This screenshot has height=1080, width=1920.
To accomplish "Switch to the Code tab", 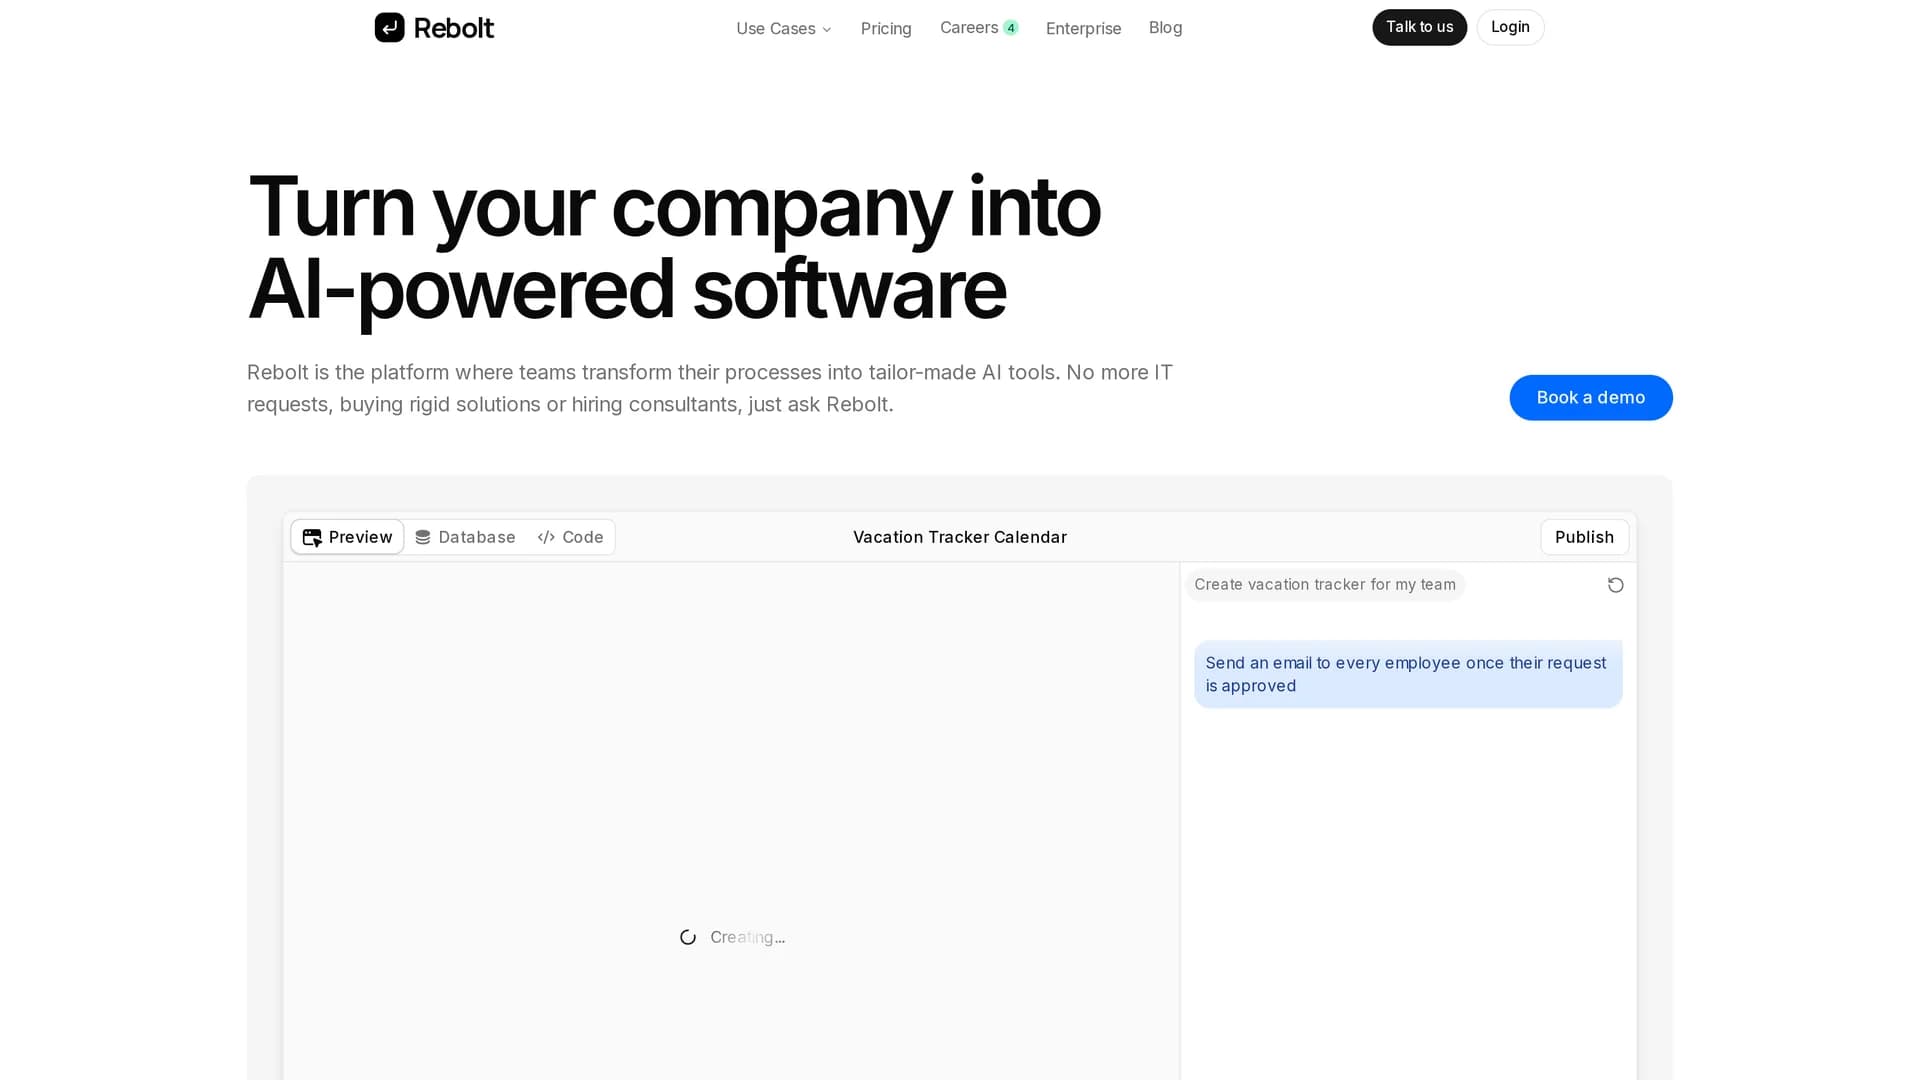I will pyautogui.click(x=570, y=537).
